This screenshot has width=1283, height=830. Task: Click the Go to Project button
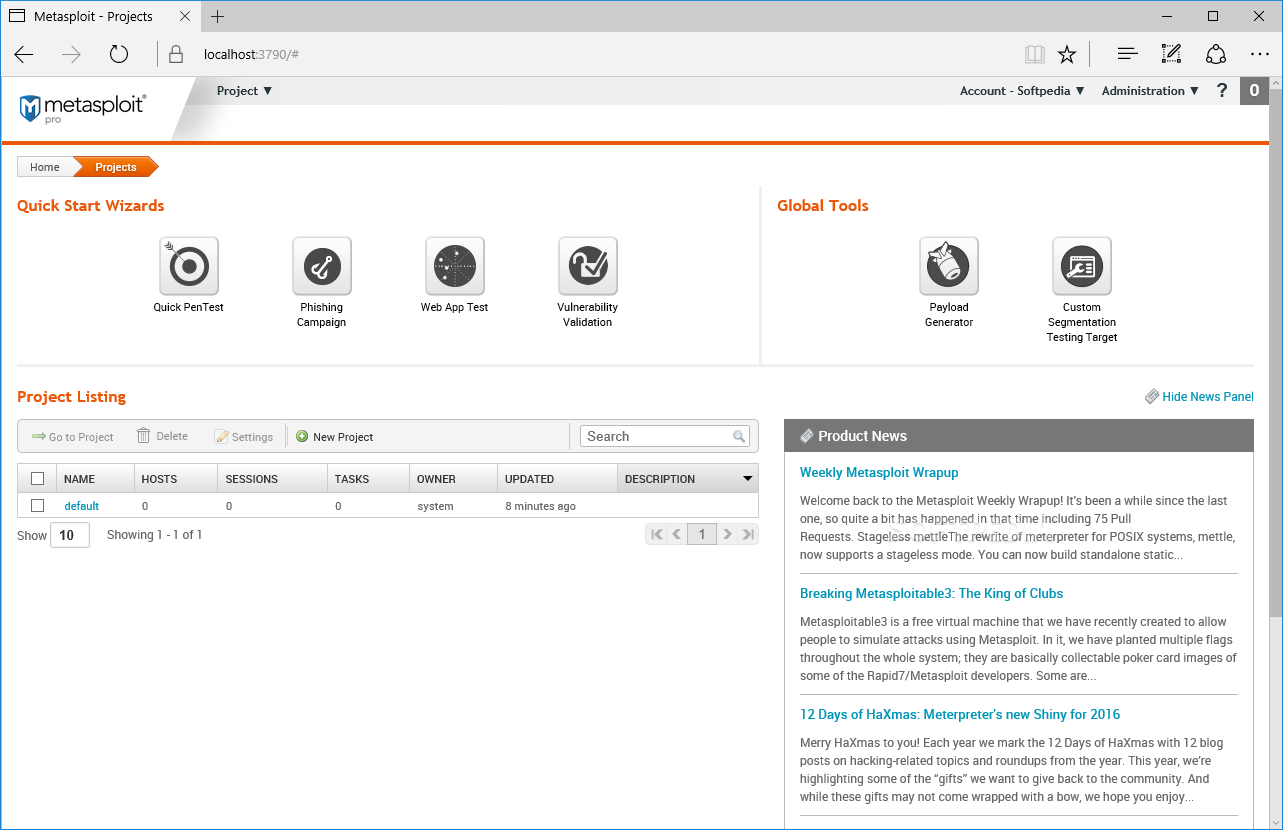pos(72,437)
